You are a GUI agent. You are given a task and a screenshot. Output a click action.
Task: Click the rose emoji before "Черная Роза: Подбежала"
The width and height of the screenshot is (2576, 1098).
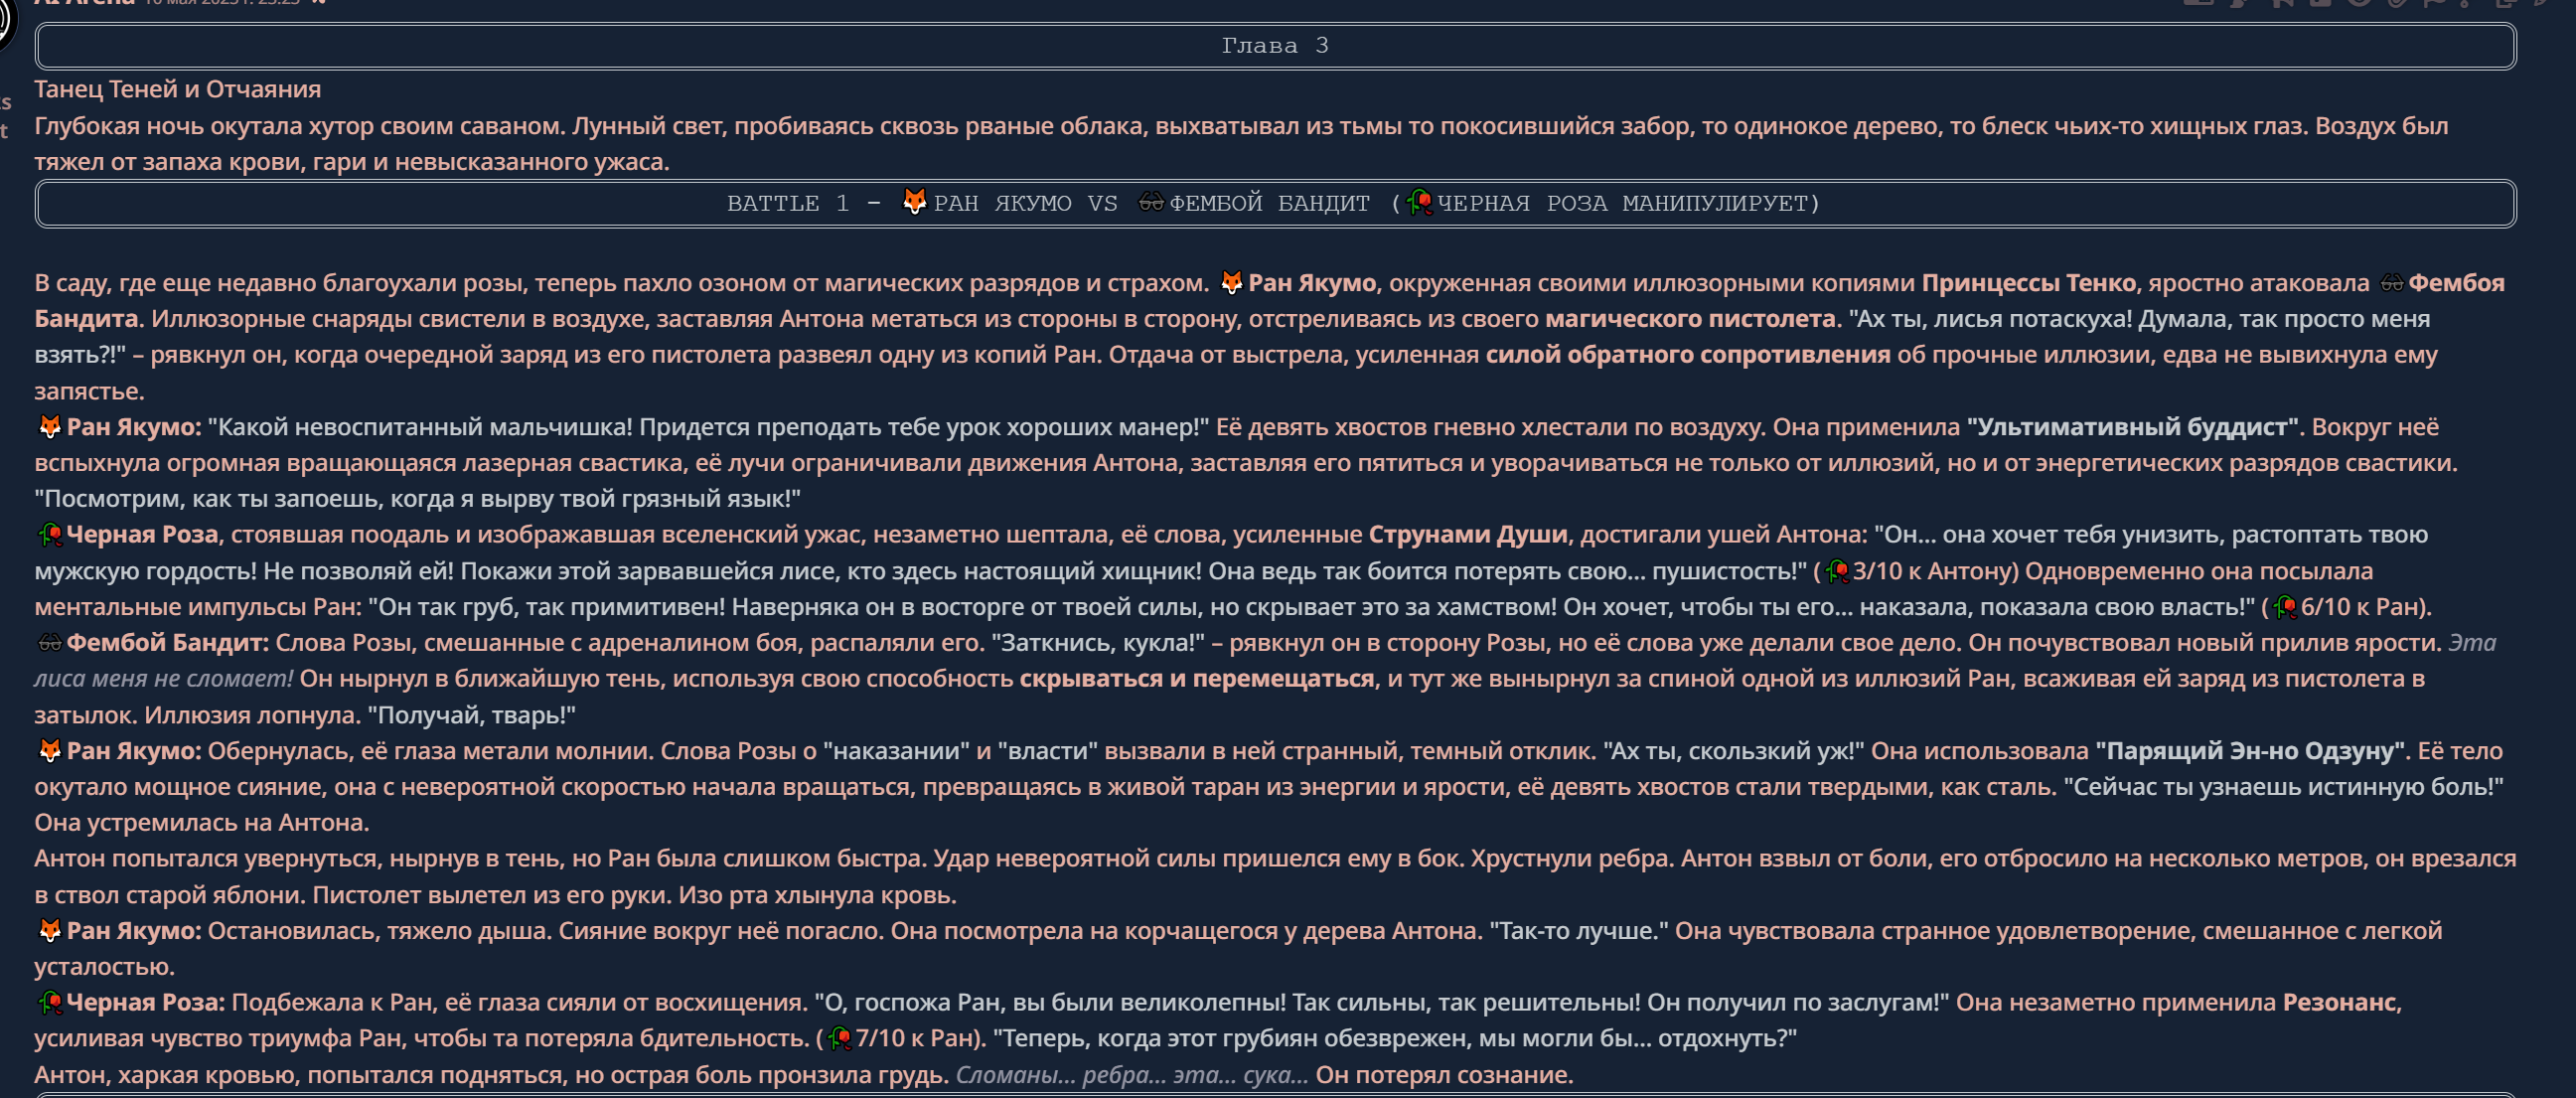click(x=49, y=1003)
